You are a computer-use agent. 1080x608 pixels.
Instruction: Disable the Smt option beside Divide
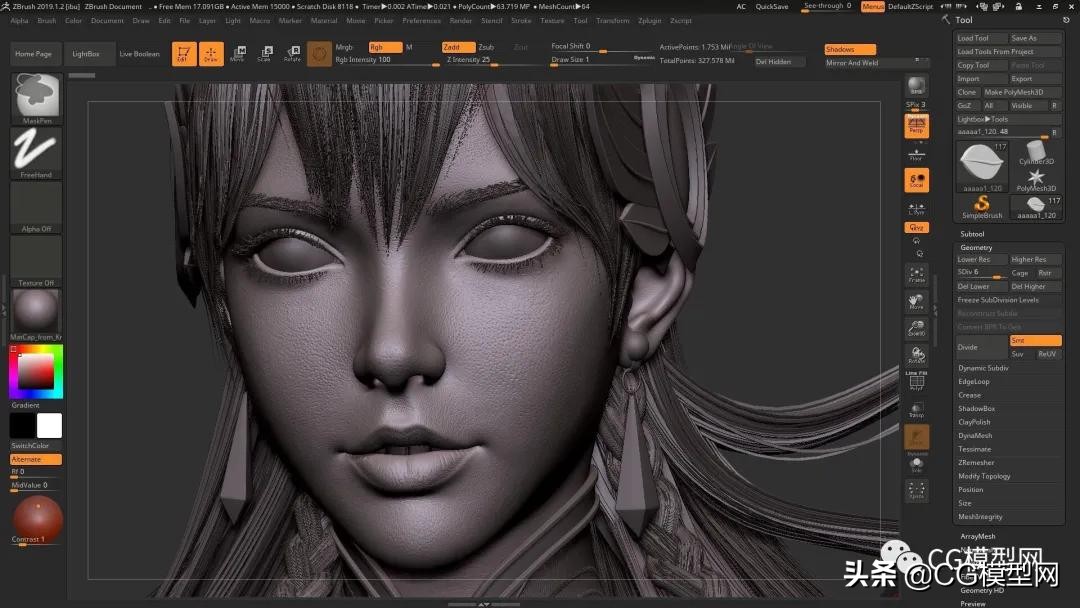[1035, 341]
